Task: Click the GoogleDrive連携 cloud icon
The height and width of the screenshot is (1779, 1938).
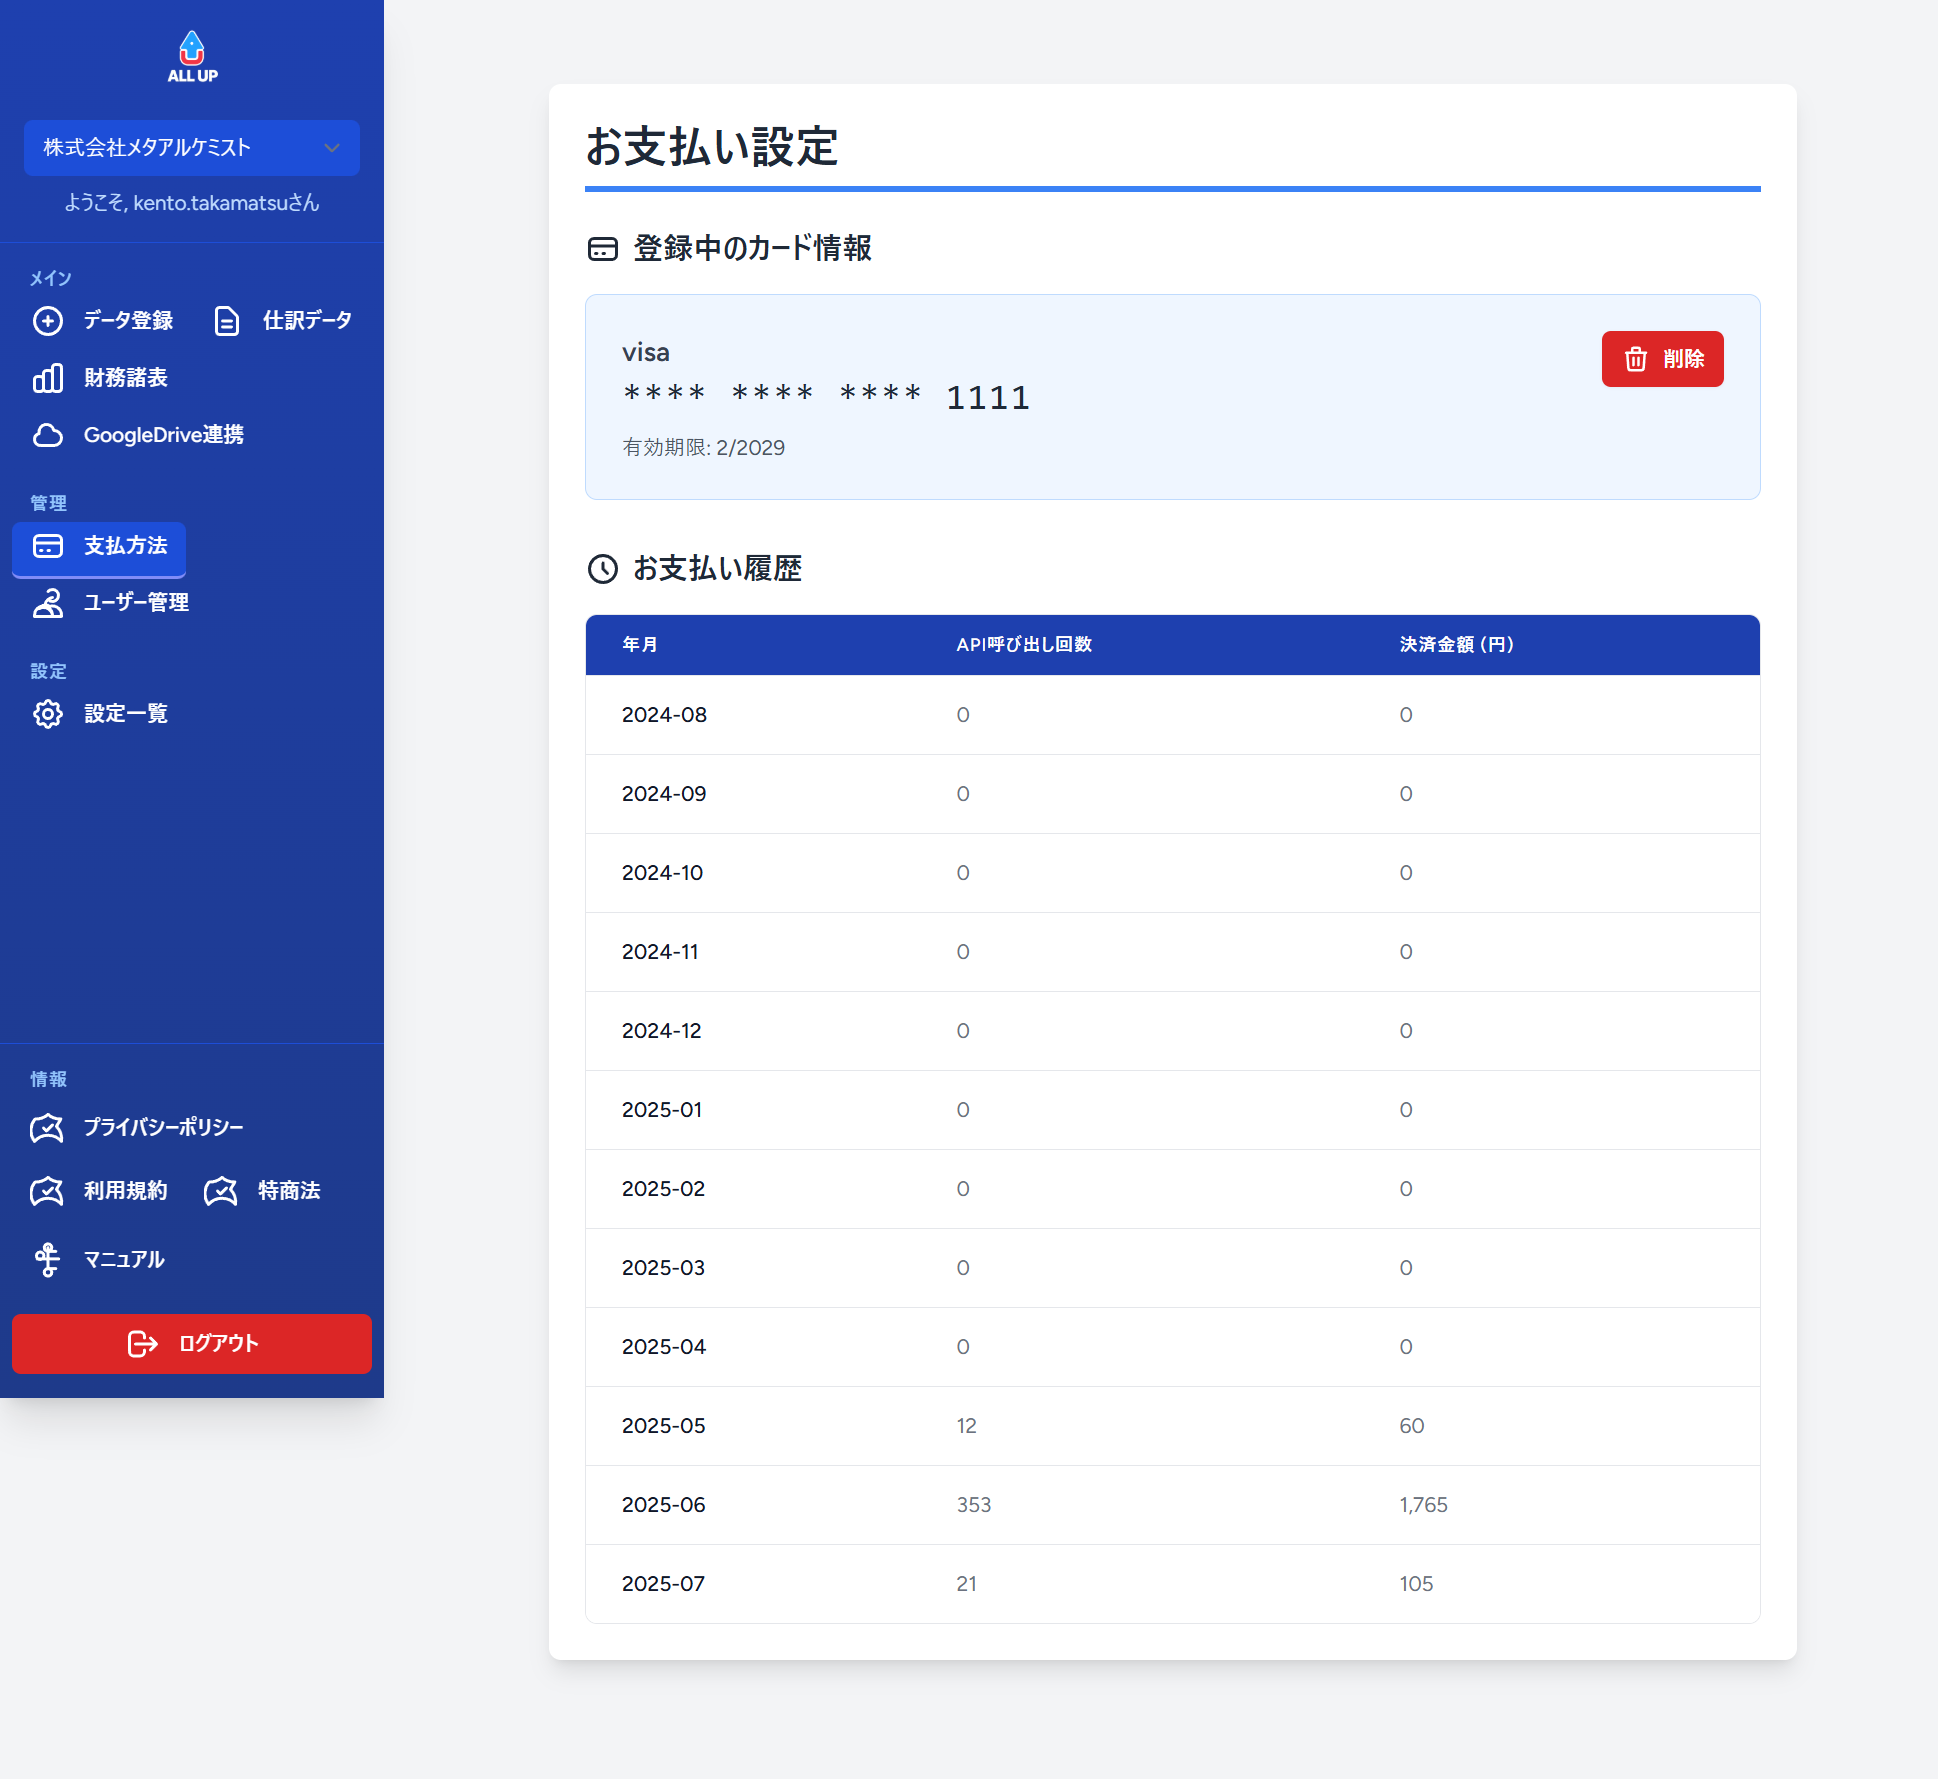Action: pyautogui.click(x=48, y=435)
